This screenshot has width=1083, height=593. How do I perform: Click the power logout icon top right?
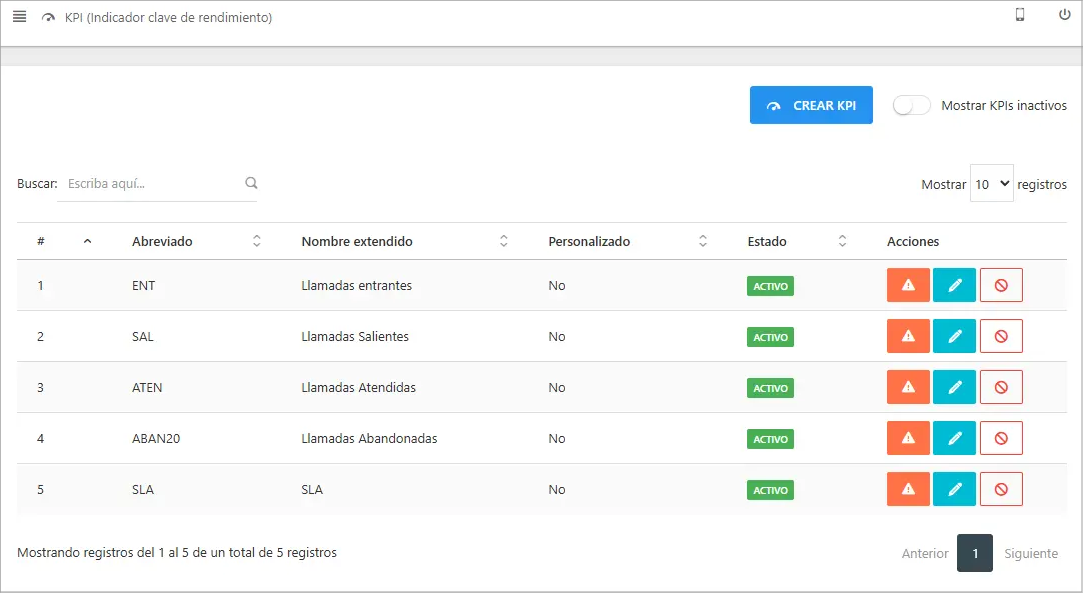(1062, 14)
